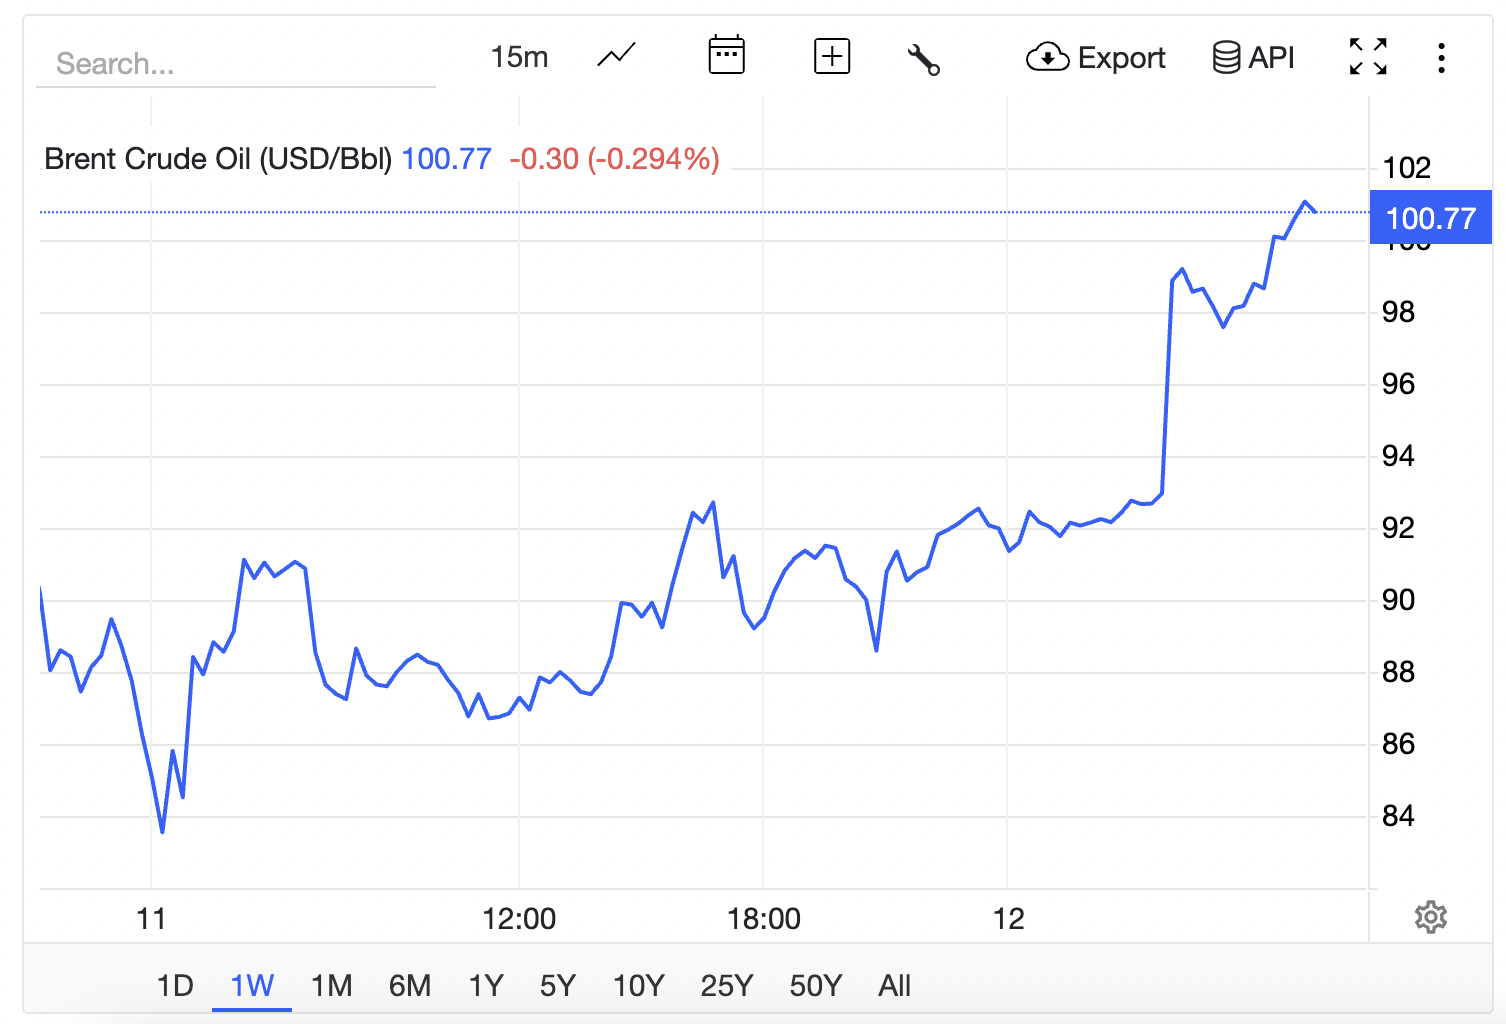The height and width of the screenshot is (1024, 1506).
Task: Open the three-dot more options menu
Action: tap(1440, 58)
